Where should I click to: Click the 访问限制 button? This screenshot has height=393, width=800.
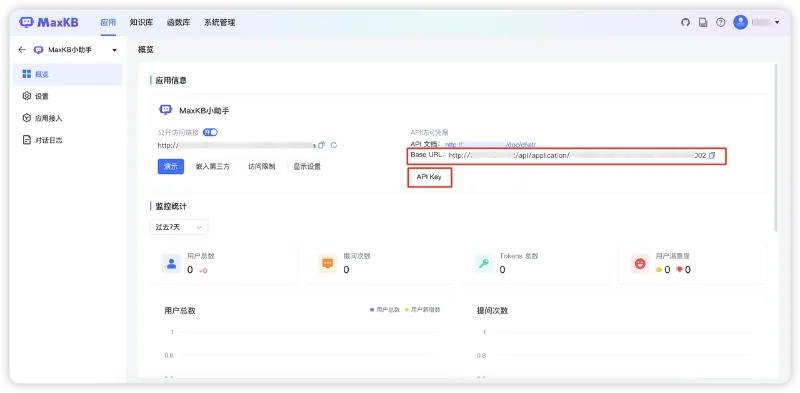[262, 166]
